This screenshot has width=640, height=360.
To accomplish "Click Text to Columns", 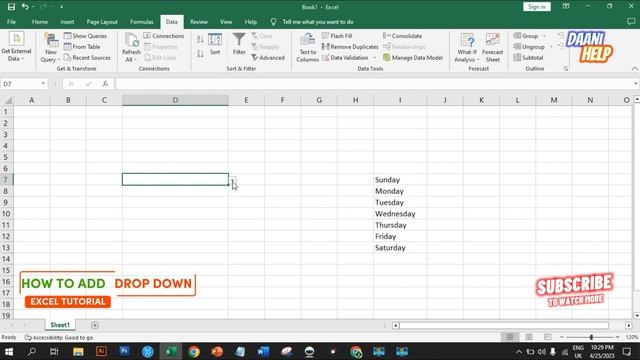I will coord(307,48).
